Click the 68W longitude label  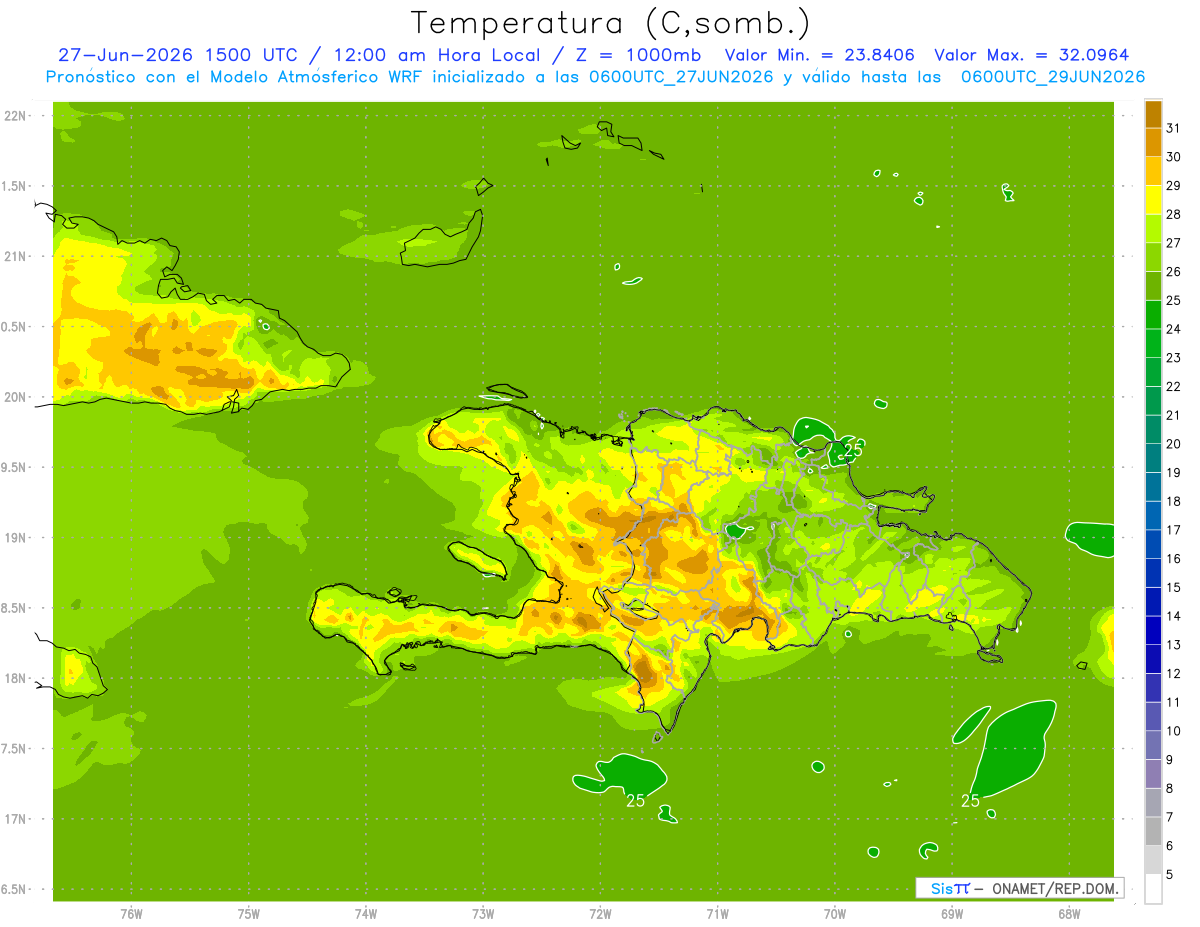point(1069,914)
